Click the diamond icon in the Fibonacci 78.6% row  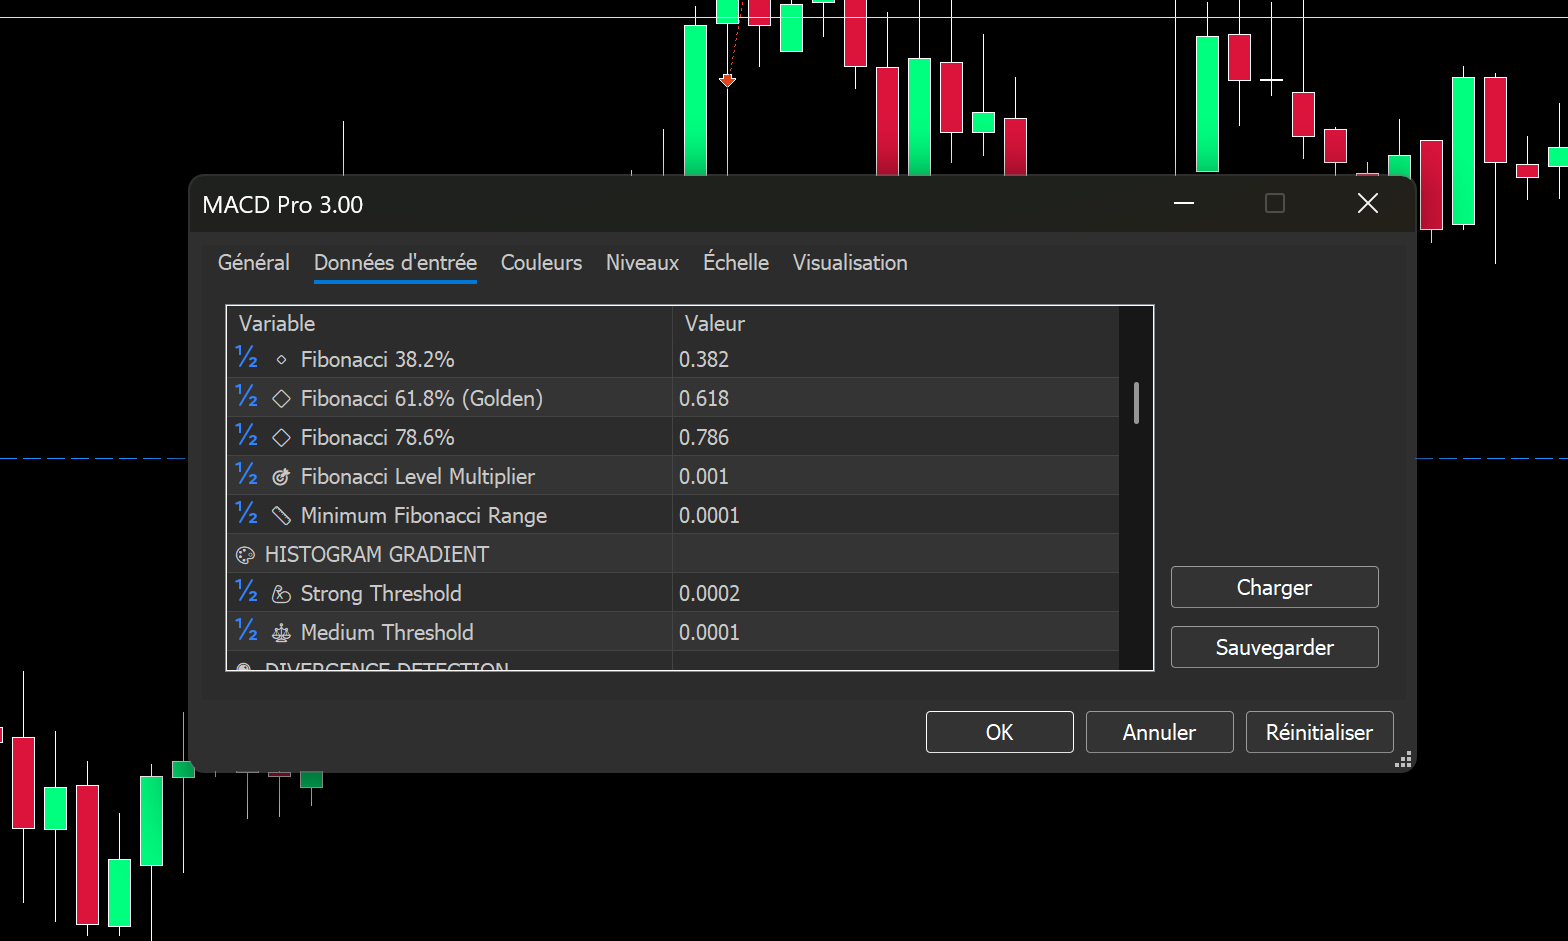point(281,437)
